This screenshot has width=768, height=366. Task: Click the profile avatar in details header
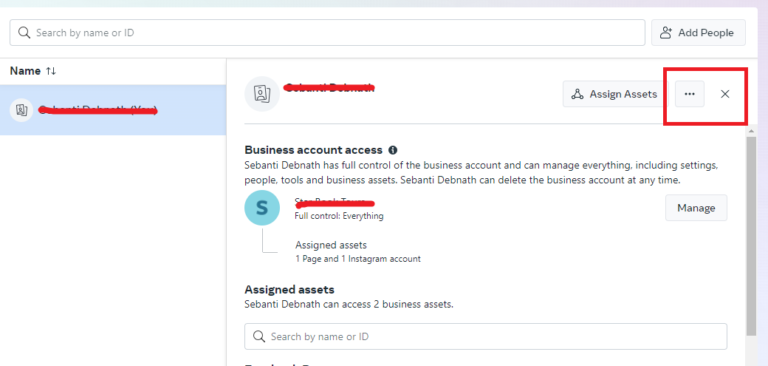tap(262, 94)
